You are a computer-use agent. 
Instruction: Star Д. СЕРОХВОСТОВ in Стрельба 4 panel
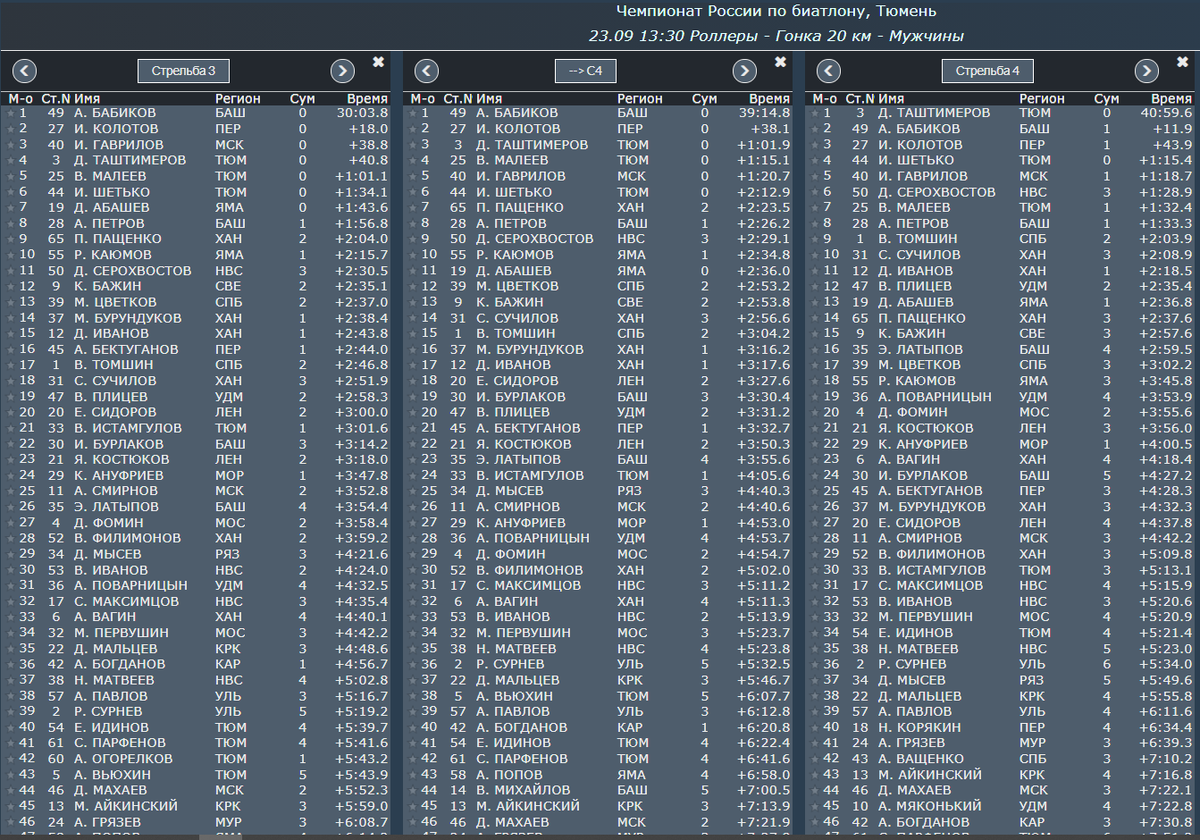coord(815,192)
